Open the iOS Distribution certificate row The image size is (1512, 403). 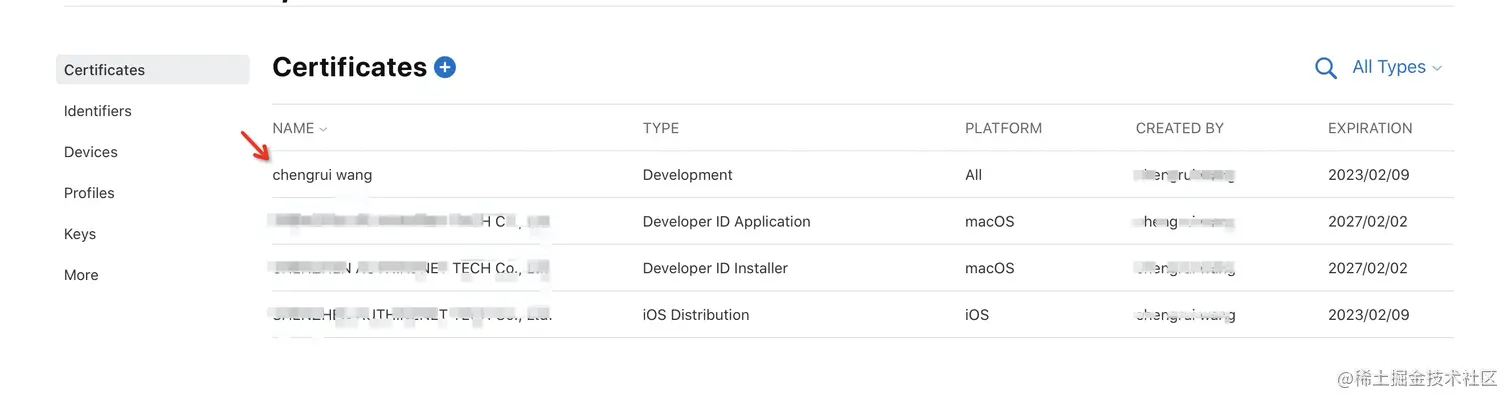click(x=695, y=315)
